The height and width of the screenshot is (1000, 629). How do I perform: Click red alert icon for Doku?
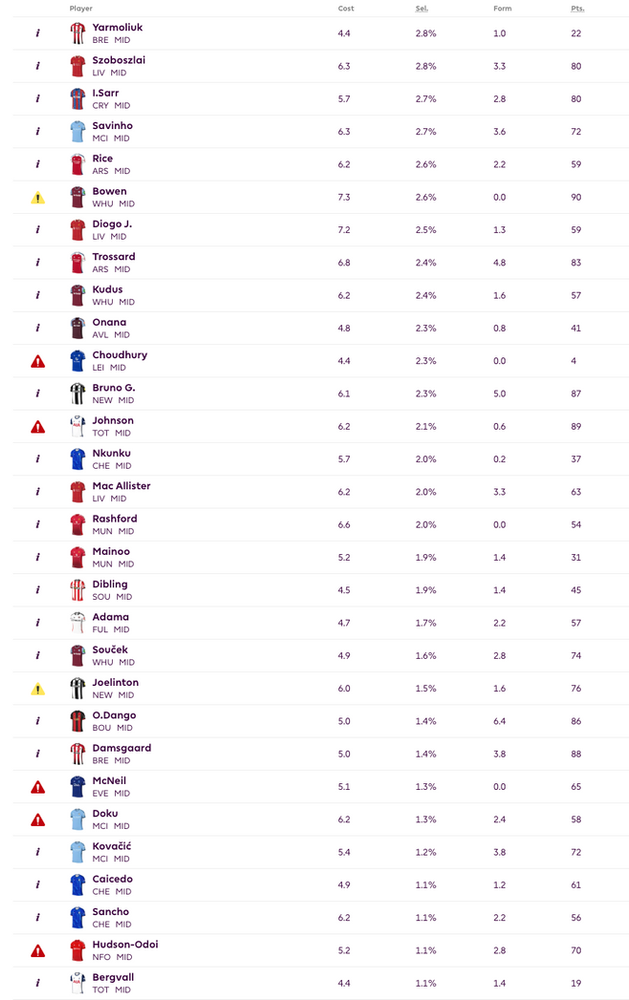coord(38,819)
